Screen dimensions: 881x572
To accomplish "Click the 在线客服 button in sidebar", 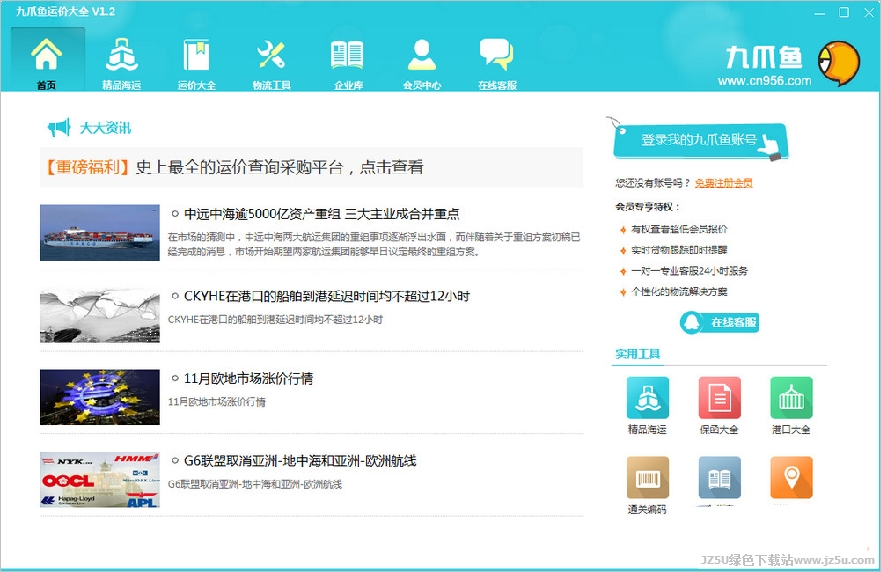I will pyautogui.click(x=720, y=323).
